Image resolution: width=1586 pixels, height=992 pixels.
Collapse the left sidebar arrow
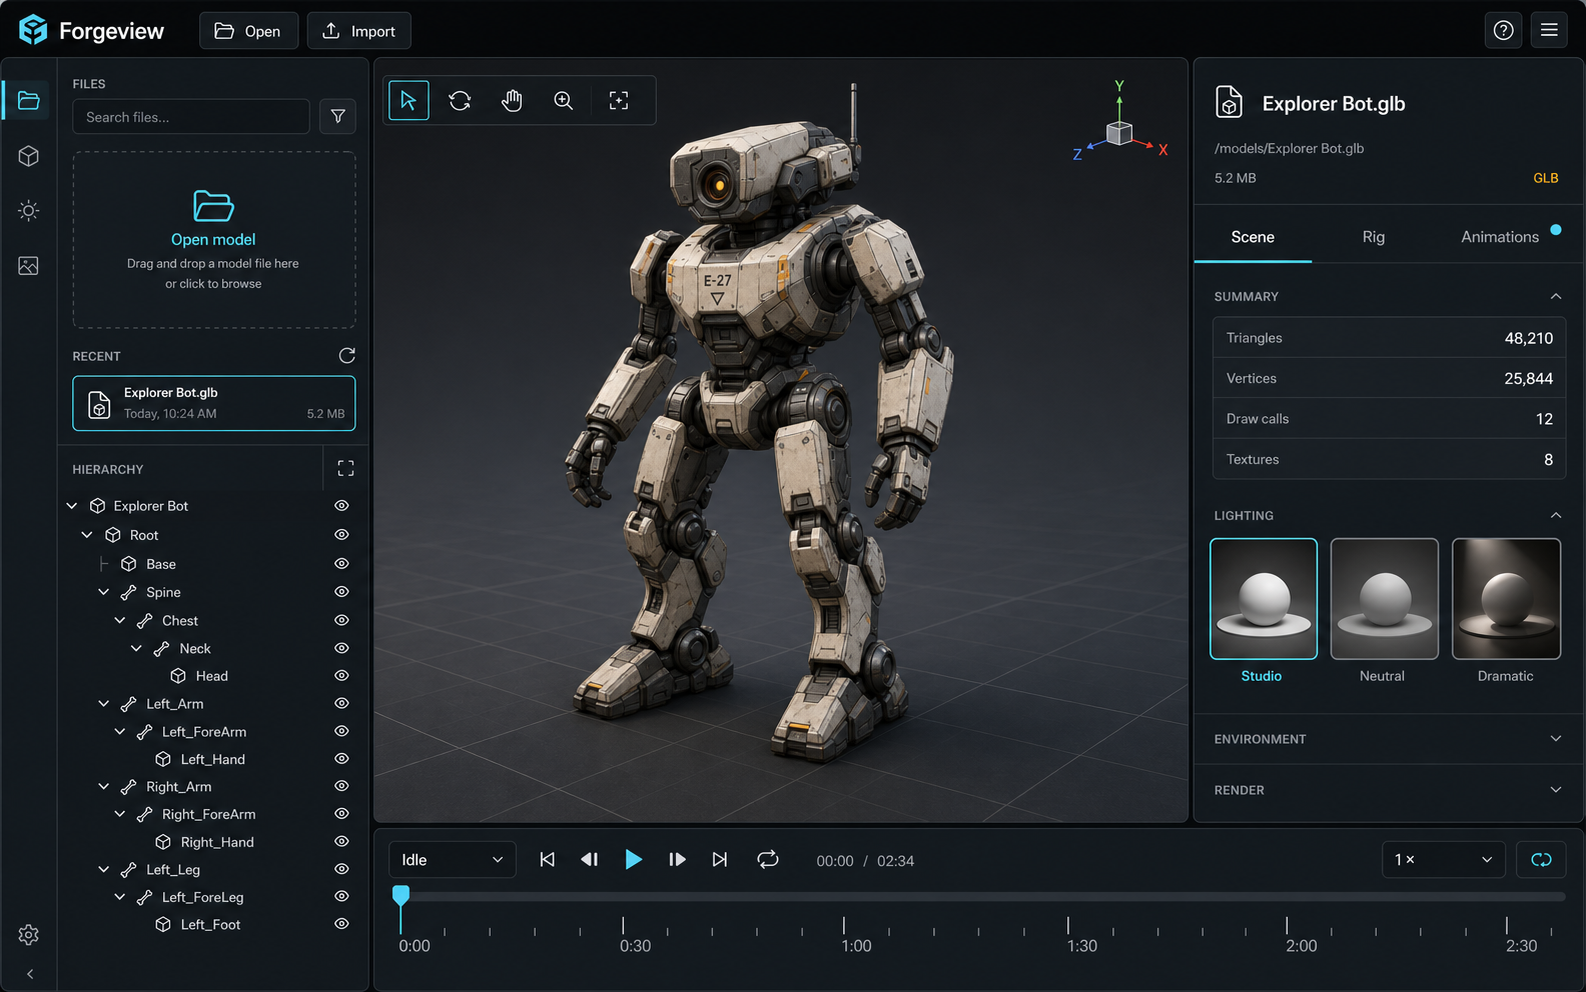pyautogui.click(x=30, y=974)
